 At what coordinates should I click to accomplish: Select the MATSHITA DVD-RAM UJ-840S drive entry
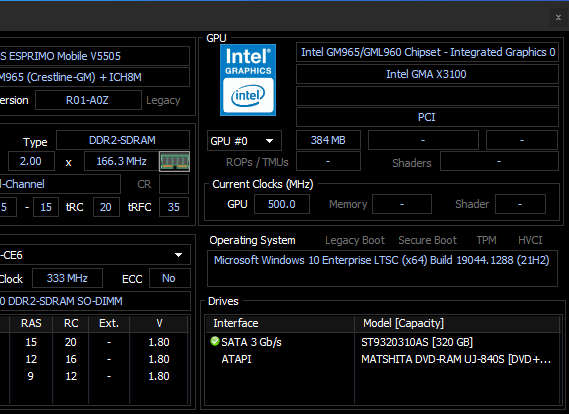(456, 359)
